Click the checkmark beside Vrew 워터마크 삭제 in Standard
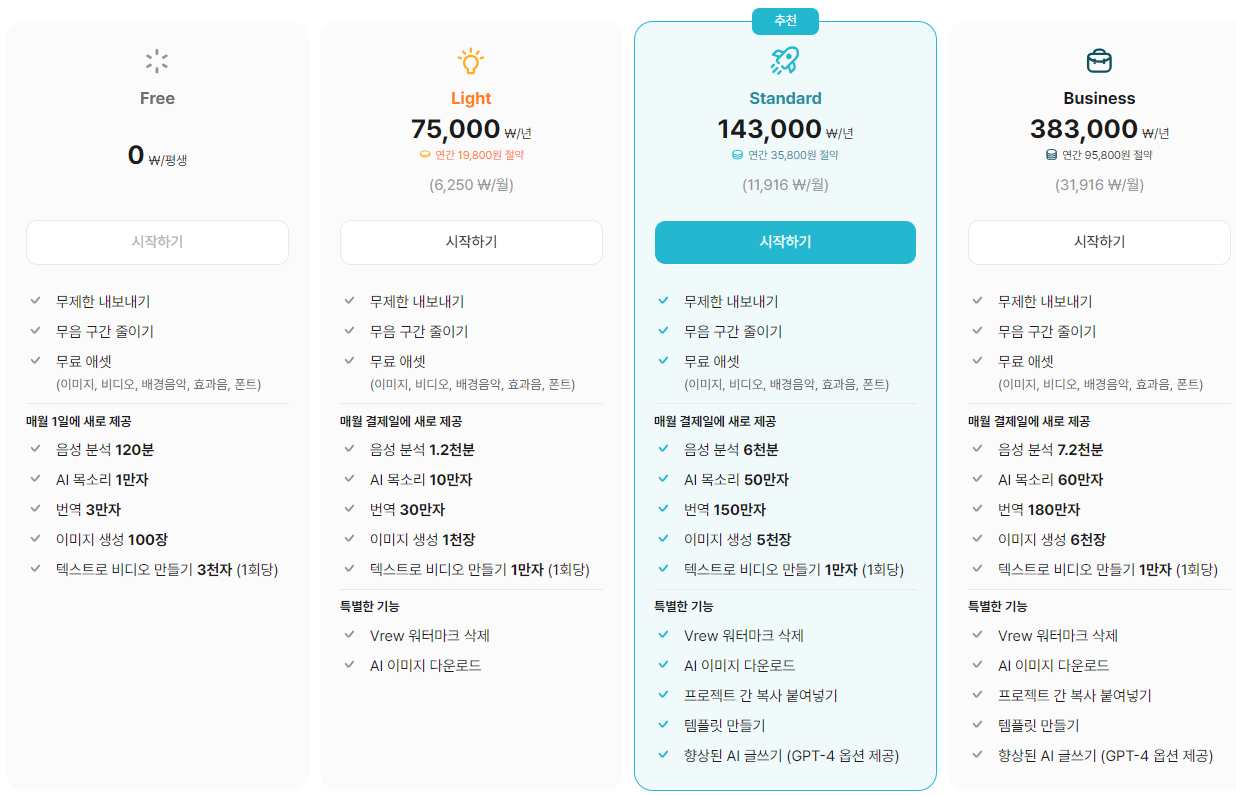The width and height of the screenshot is (1236, 795). click(665, 634)
